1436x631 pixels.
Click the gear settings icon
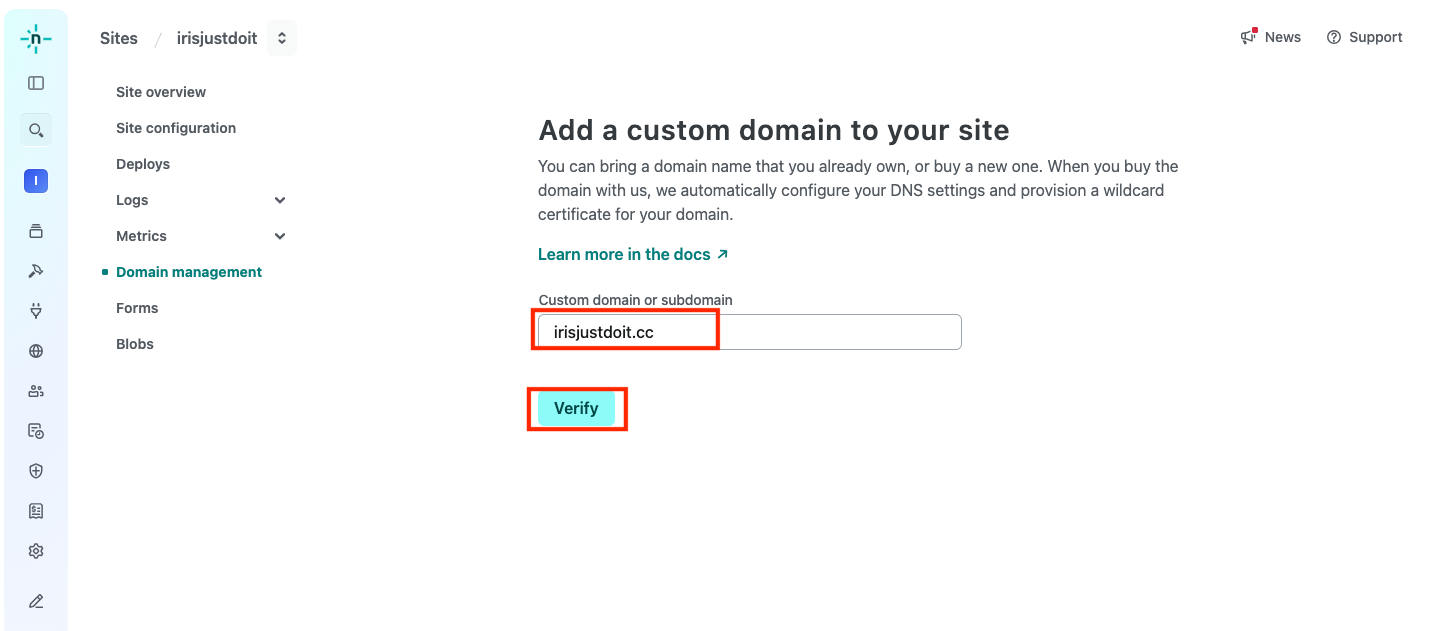(x=36, y=551)
